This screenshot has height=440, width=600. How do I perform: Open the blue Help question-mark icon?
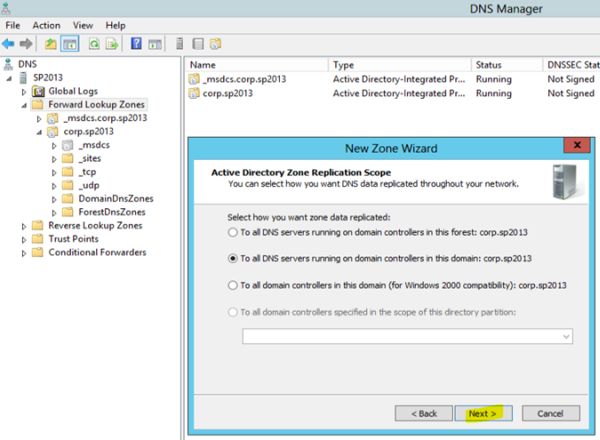136,44
